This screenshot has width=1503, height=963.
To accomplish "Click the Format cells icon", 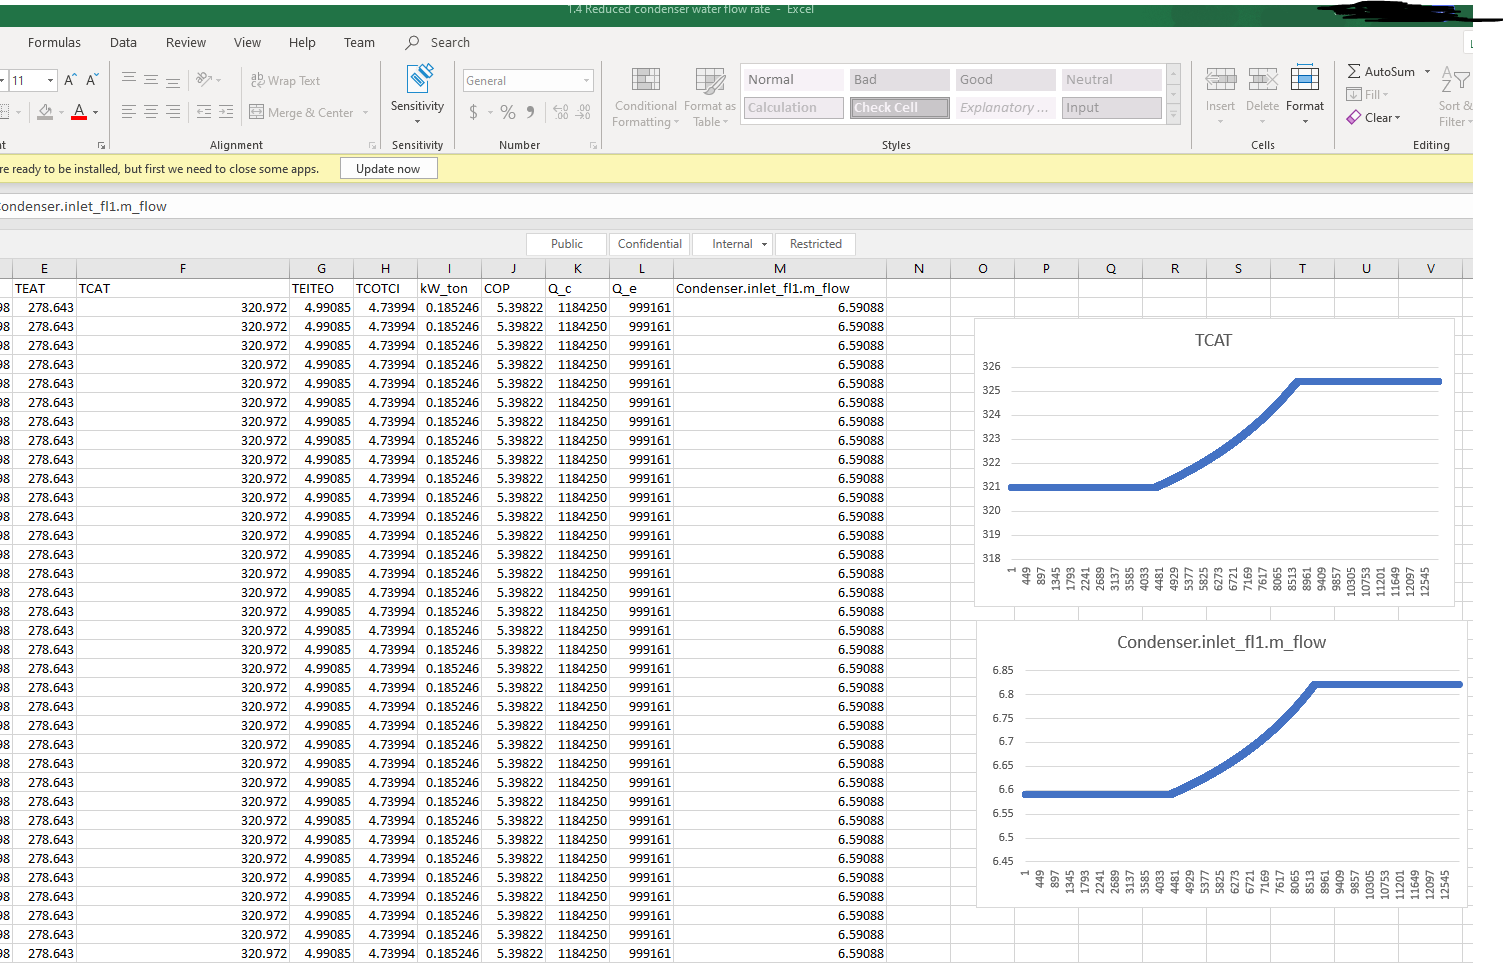I will click(x=1304, y=80).
